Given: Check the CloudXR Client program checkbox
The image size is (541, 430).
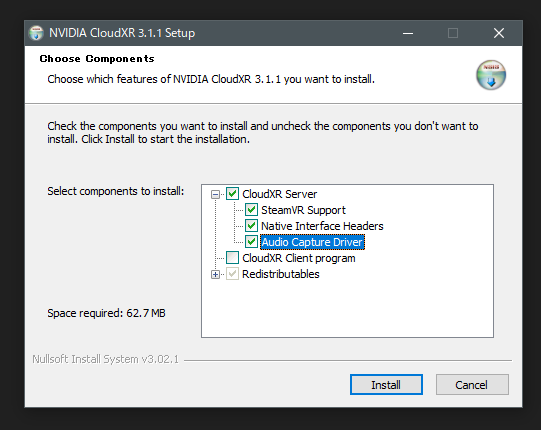Looking at the screenshot, I should [232, 258].
